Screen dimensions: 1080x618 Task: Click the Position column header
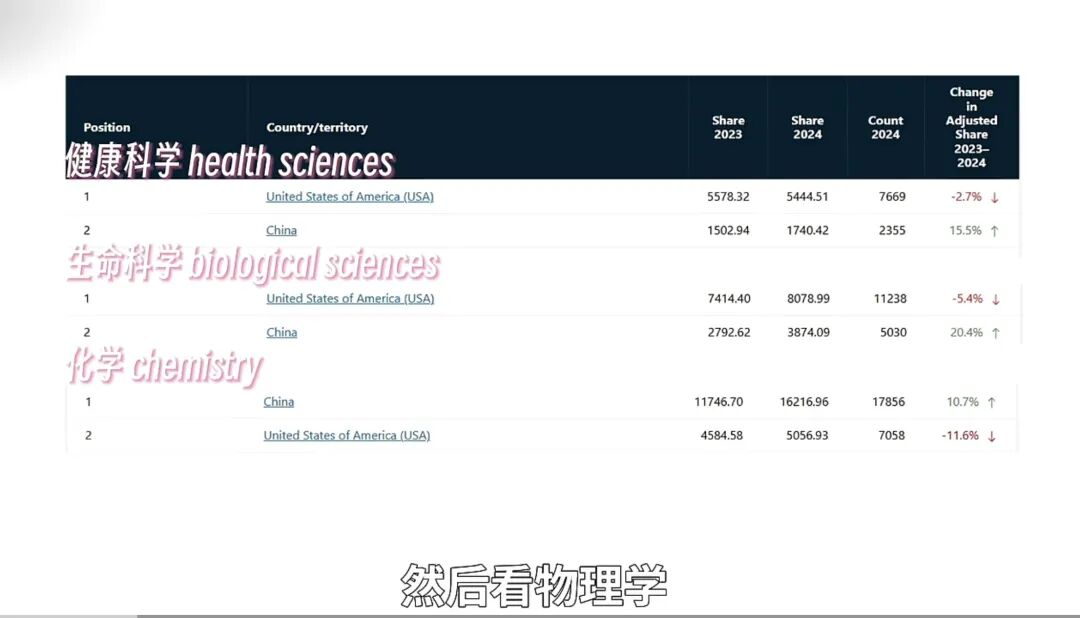pos(107,128)
